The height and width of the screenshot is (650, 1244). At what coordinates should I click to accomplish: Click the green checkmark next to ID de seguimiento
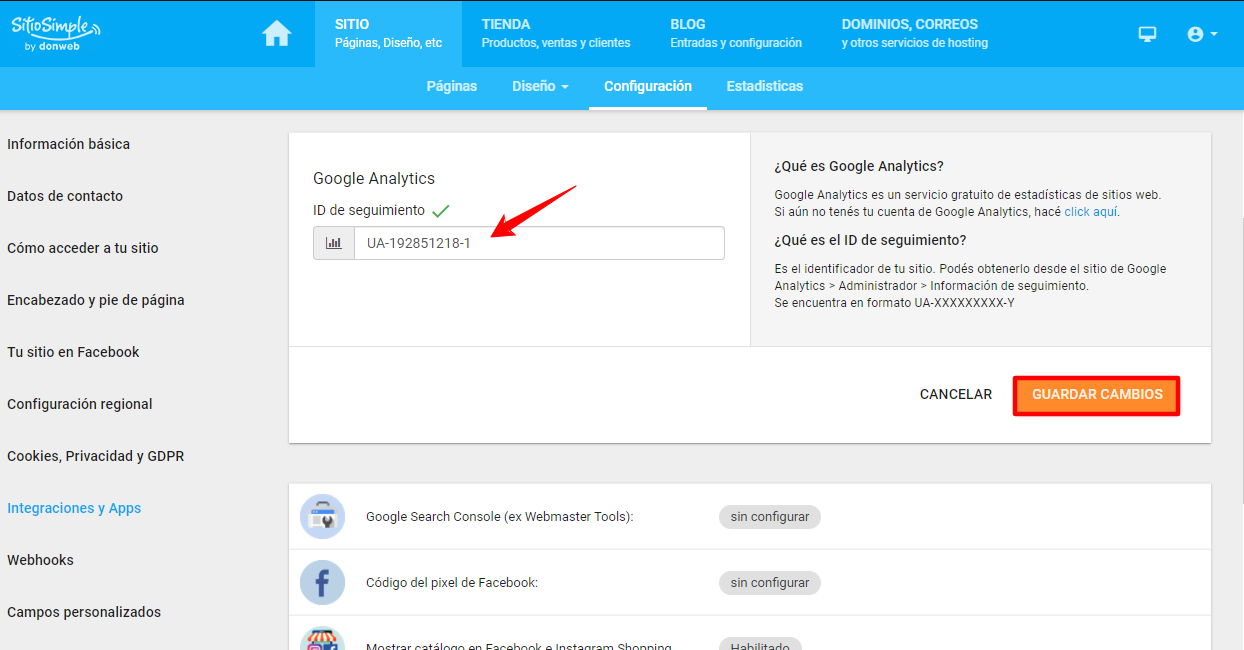click(x=440, y=210)
